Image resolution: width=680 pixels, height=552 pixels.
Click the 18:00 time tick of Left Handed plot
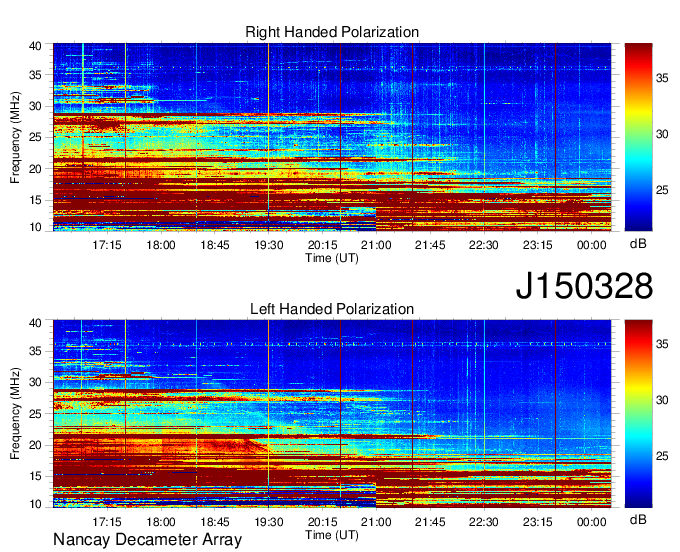160,522
